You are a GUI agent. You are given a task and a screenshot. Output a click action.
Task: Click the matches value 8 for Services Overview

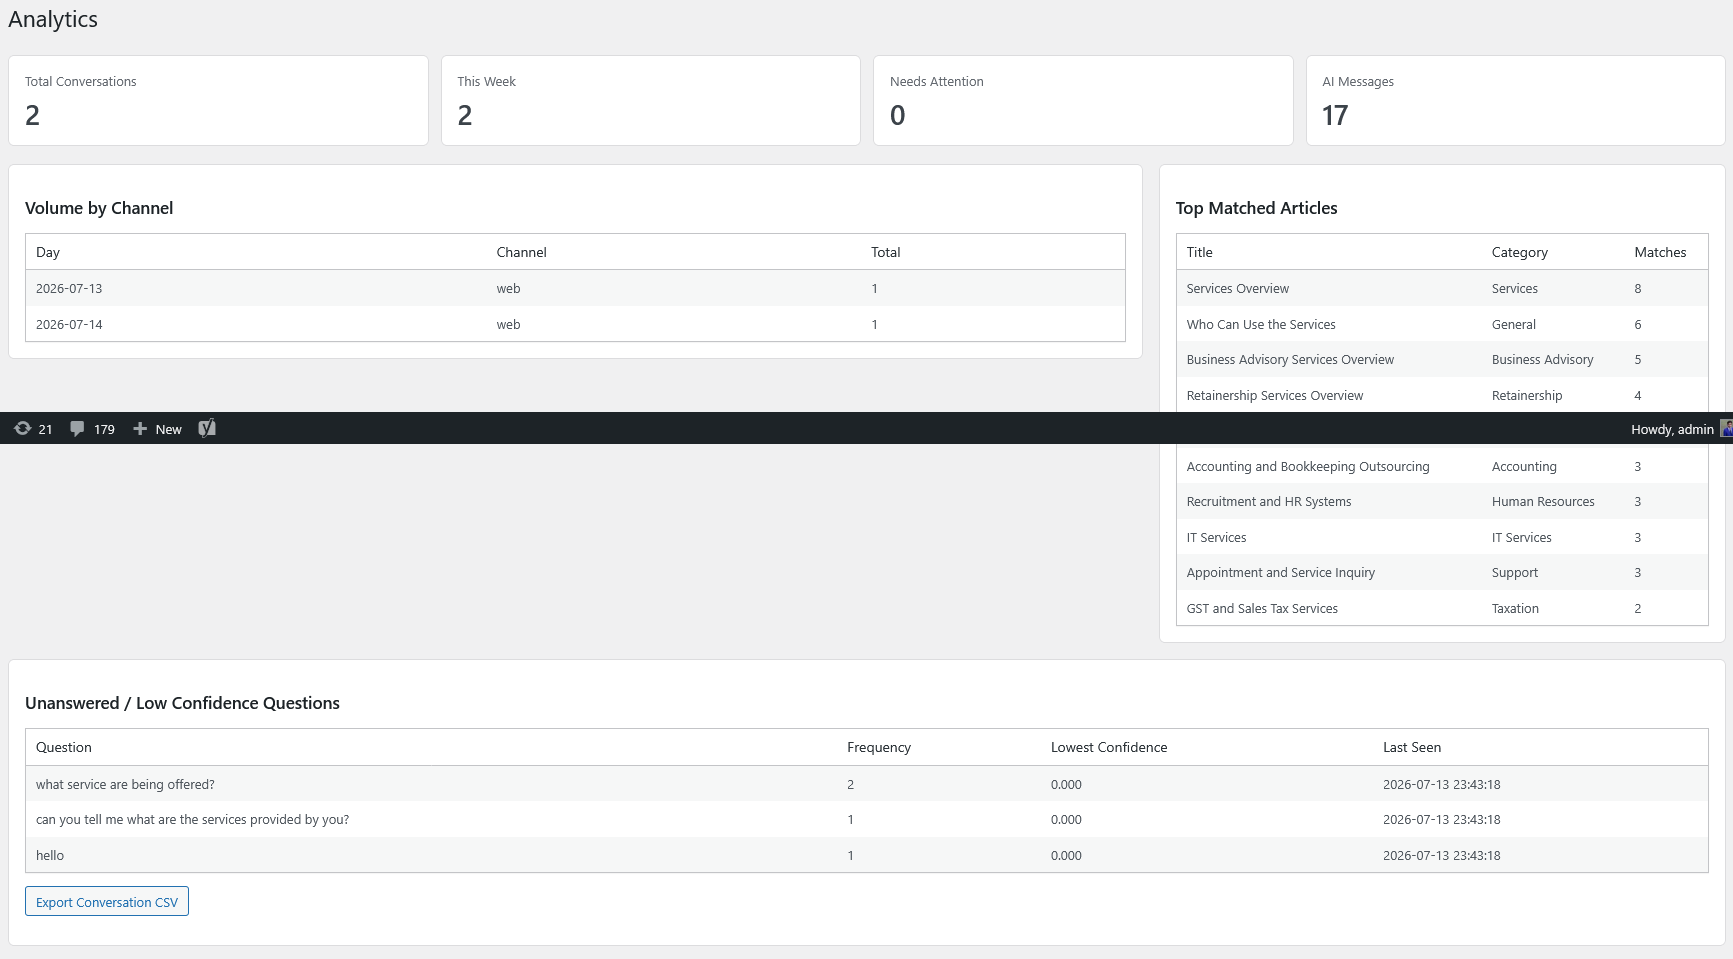tap(1637, 288)
